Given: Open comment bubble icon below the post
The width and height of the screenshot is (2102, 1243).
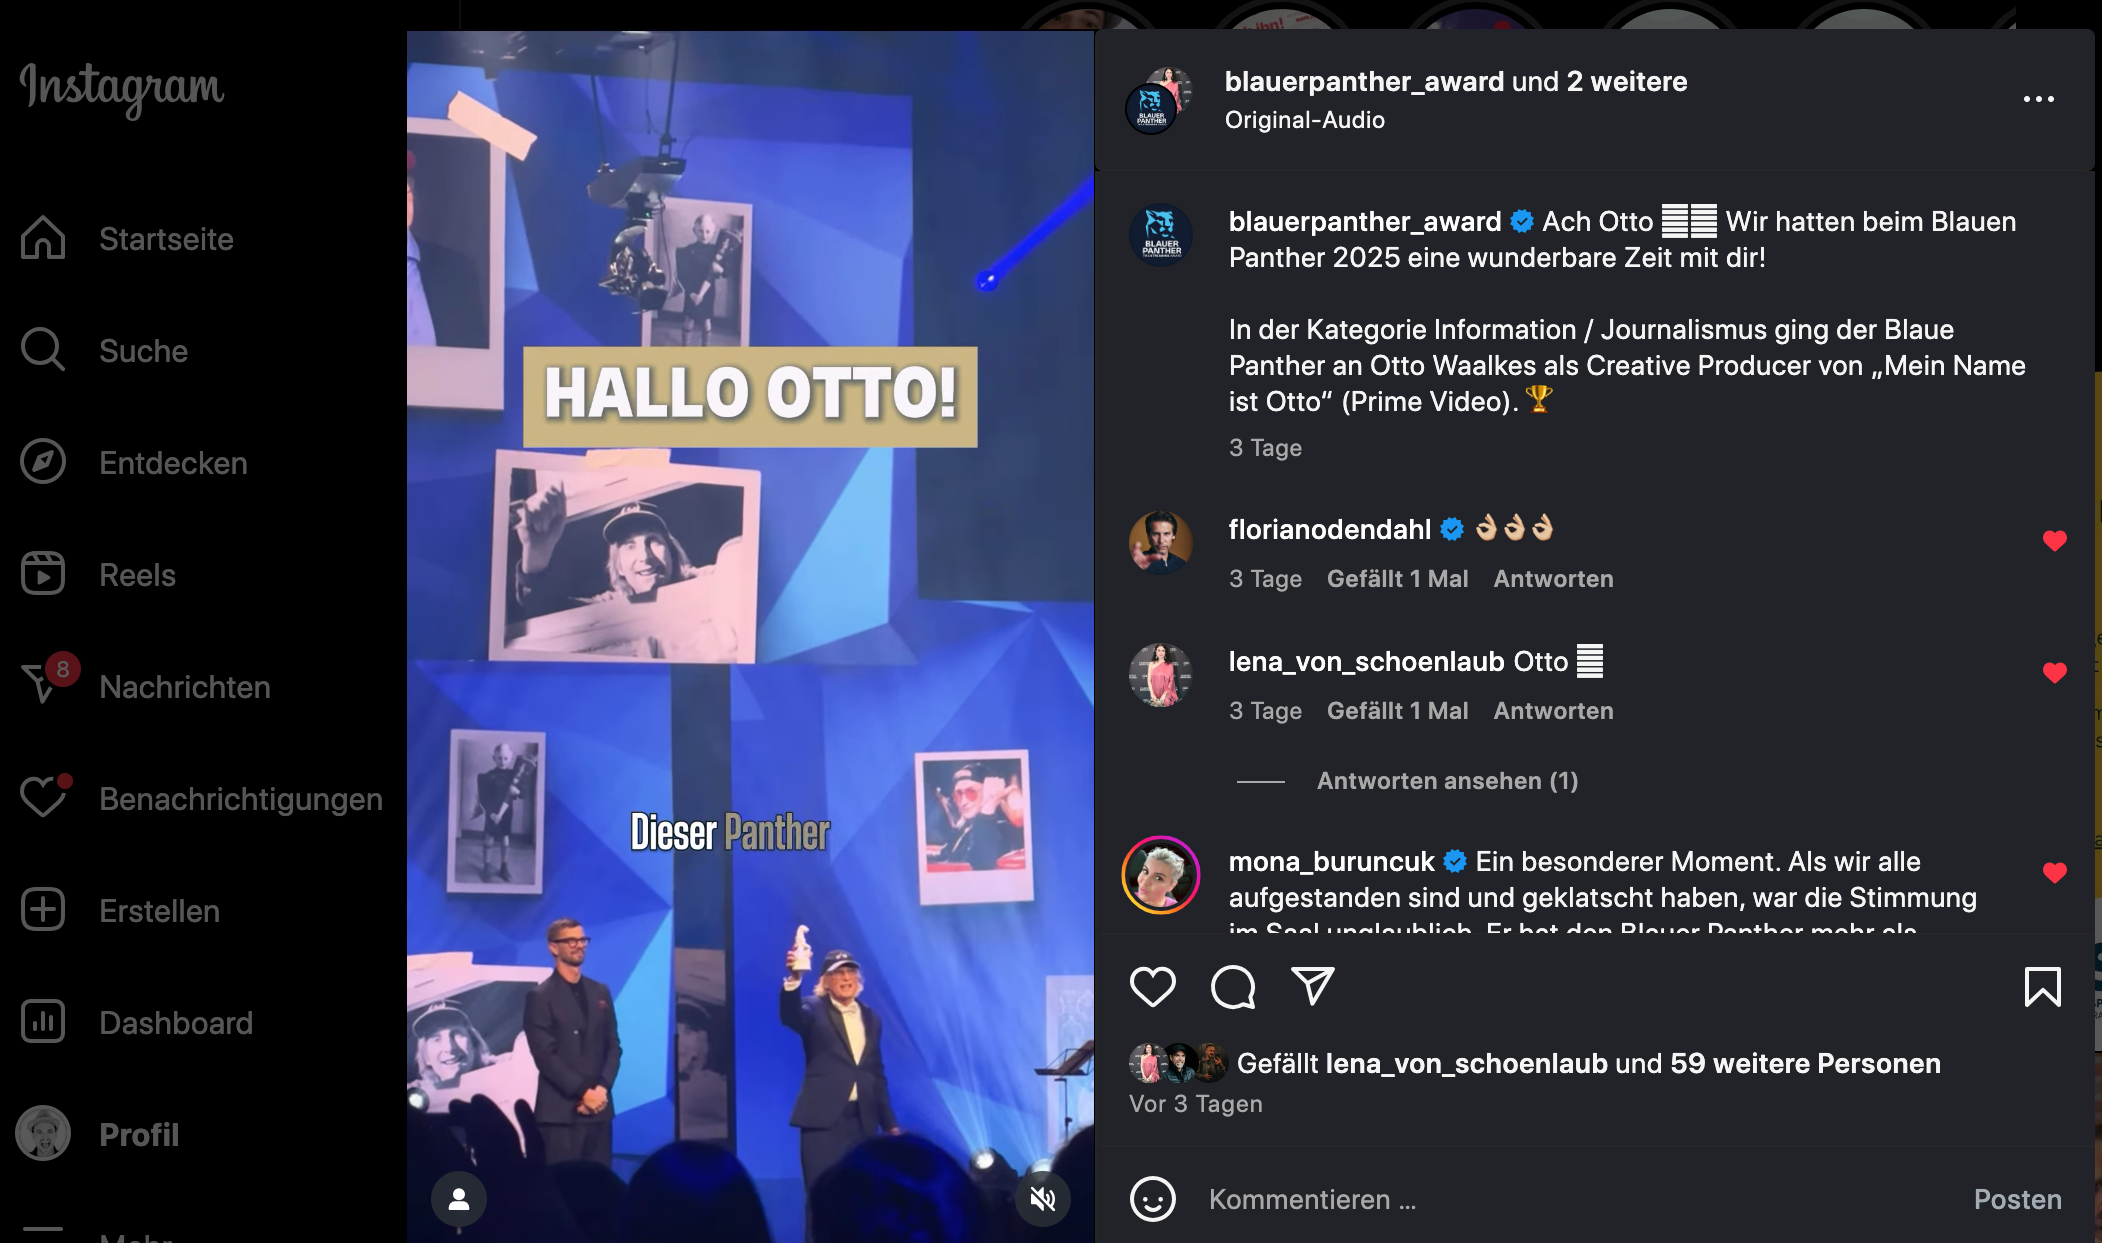Looking at the screenshot, I should (x=1232, y=987).
